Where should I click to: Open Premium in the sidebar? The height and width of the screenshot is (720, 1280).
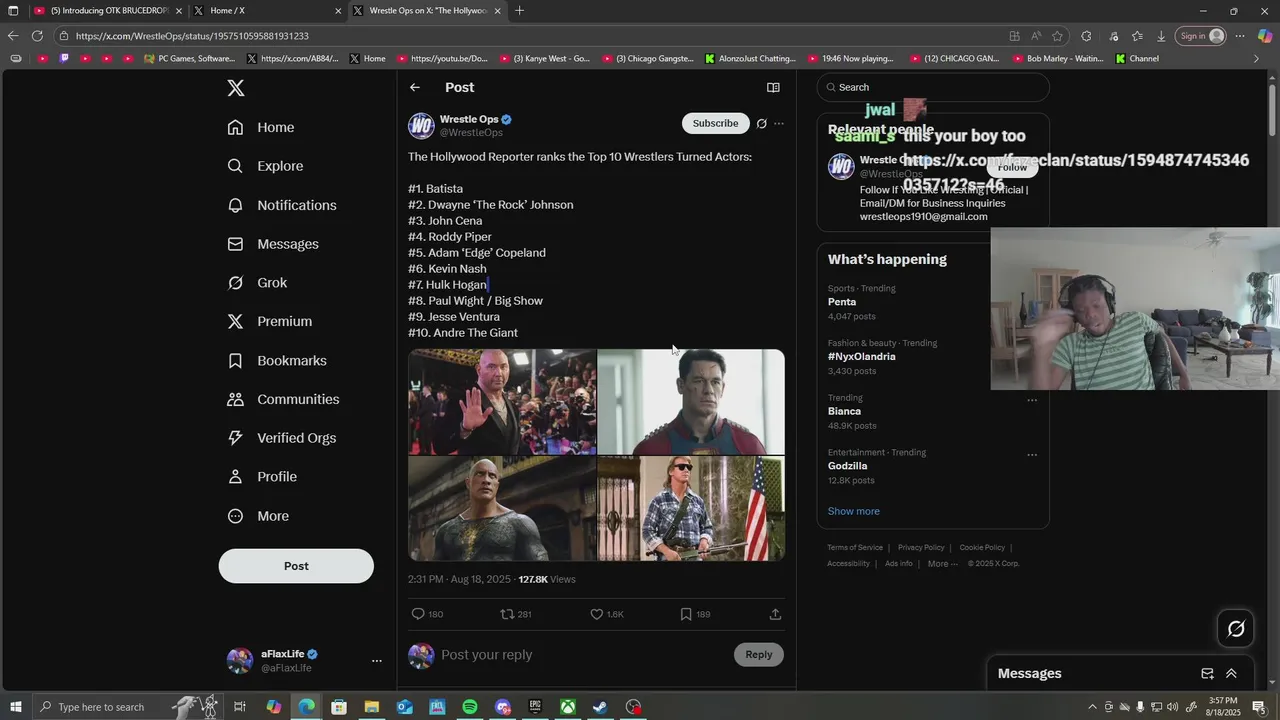click(x=270, y=321)
